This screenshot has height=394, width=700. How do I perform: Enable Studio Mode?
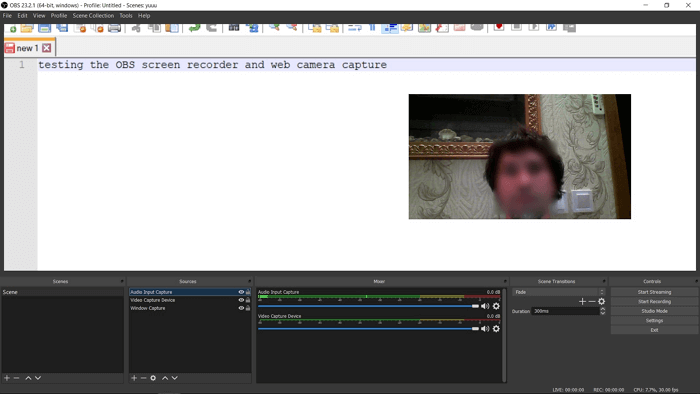(x=654, y=311)
